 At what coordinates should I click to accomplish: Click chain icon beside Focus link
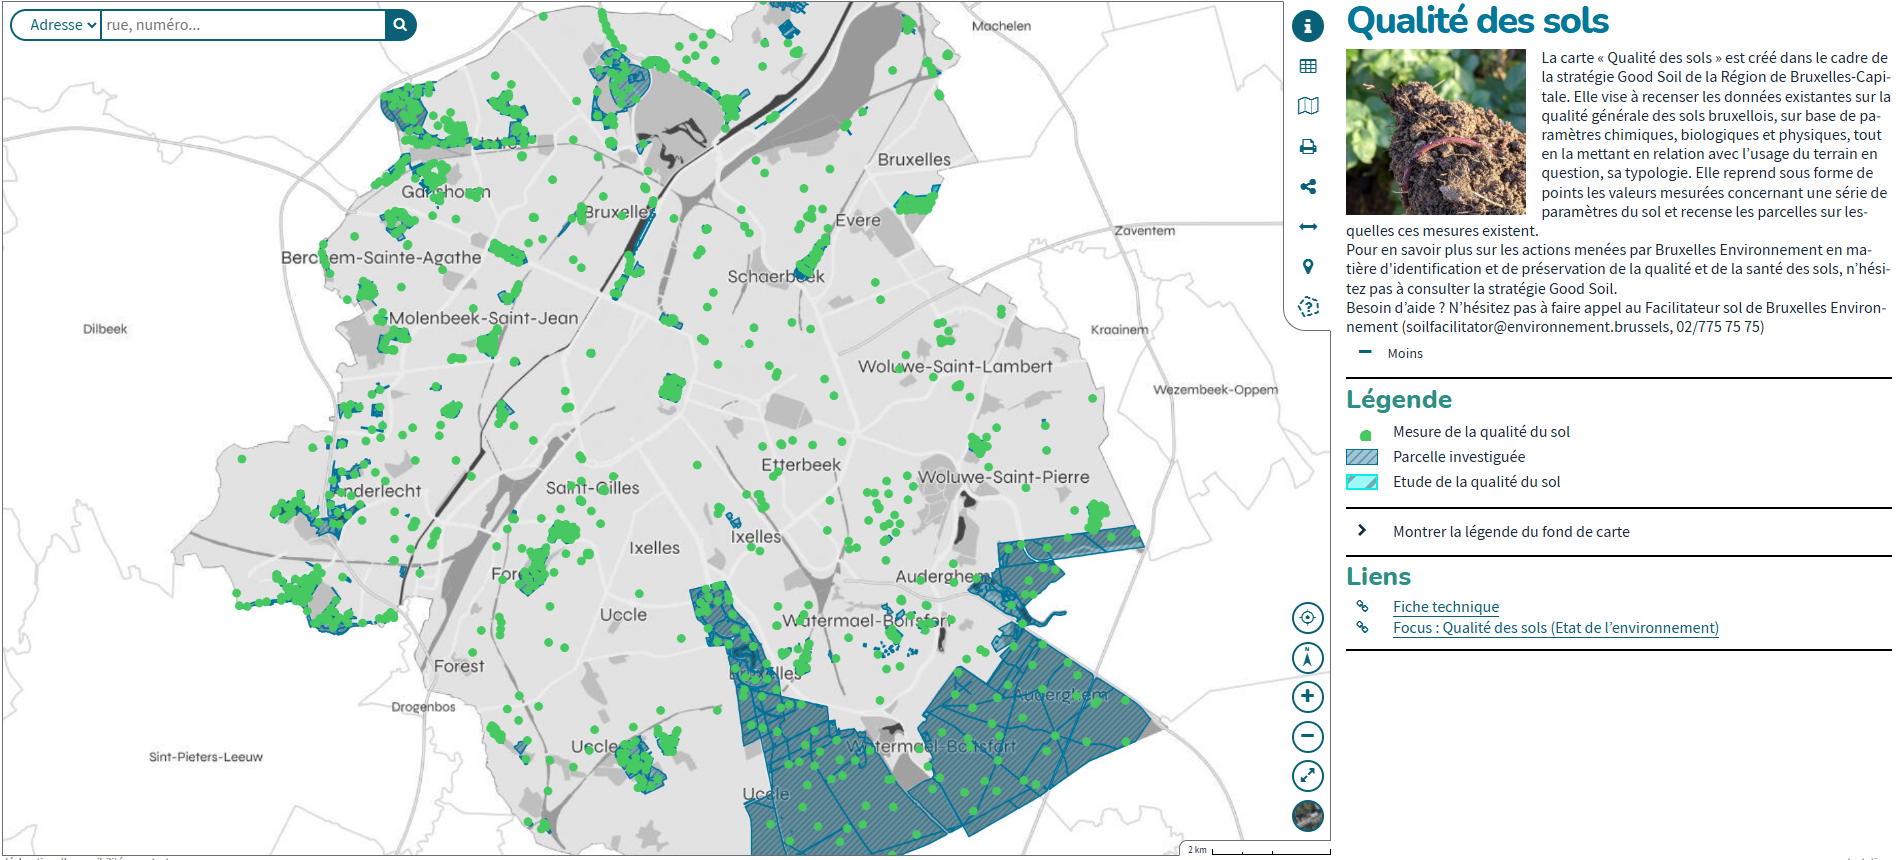[x=1362, y=627]
